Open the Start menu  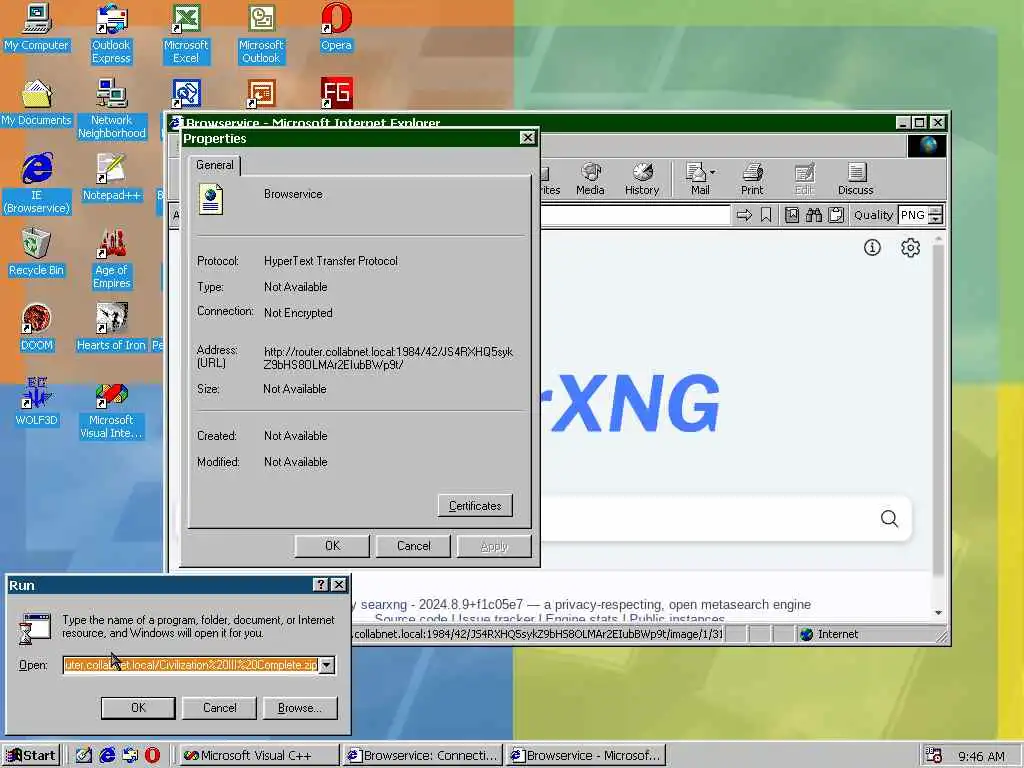(31, 755)
